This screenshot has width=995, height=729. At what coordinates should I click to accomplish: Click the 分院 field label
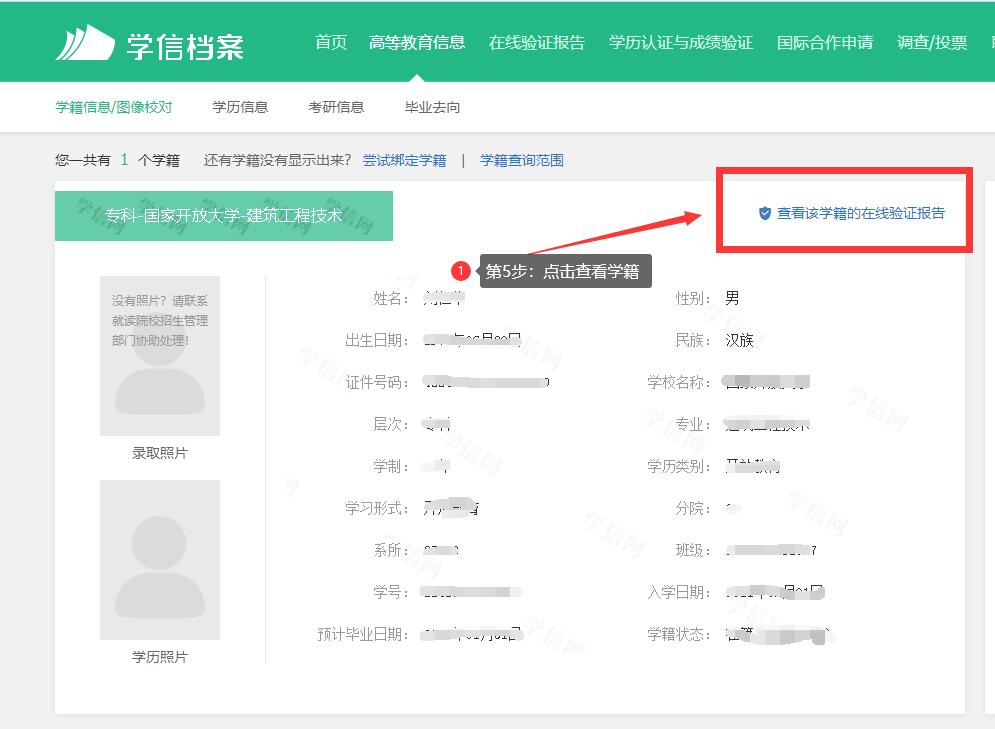coord(693,508)
